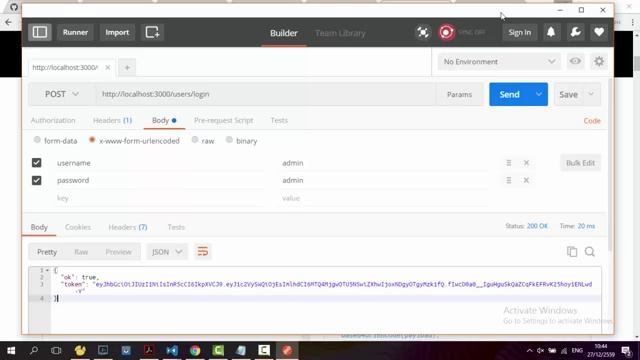Screen dimensions: 640x360
Task: Switch to the Builder tab
Action: click(x=284, y=33)
